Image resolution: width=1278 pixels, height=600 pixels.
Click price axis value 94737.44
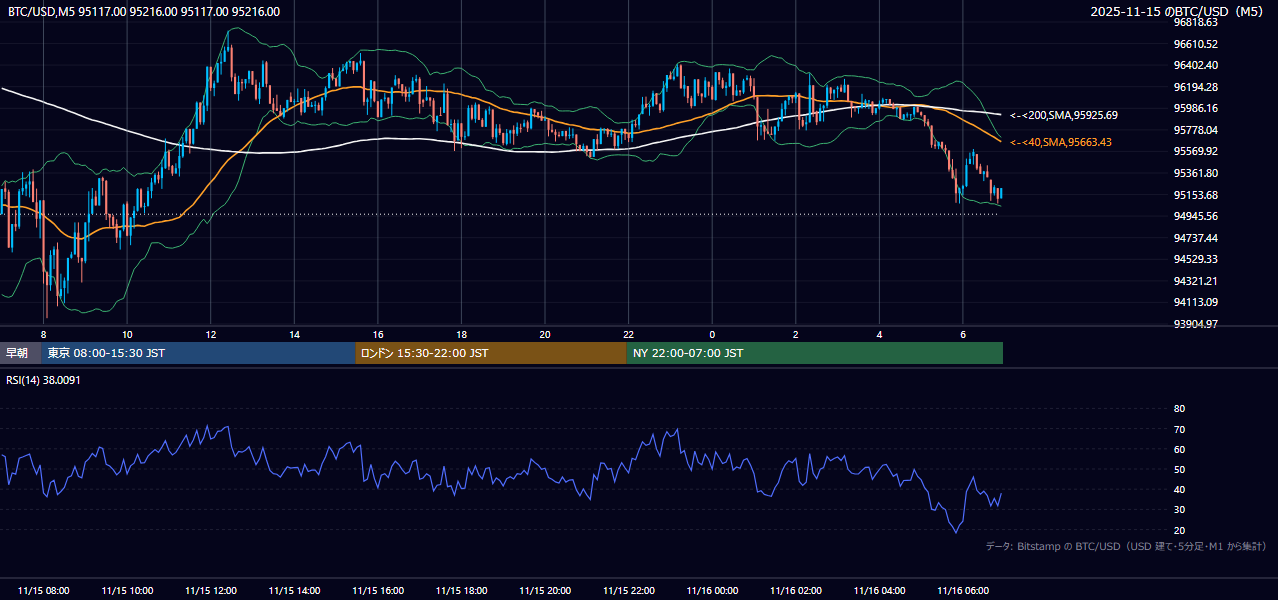(x=1196, y=238)
